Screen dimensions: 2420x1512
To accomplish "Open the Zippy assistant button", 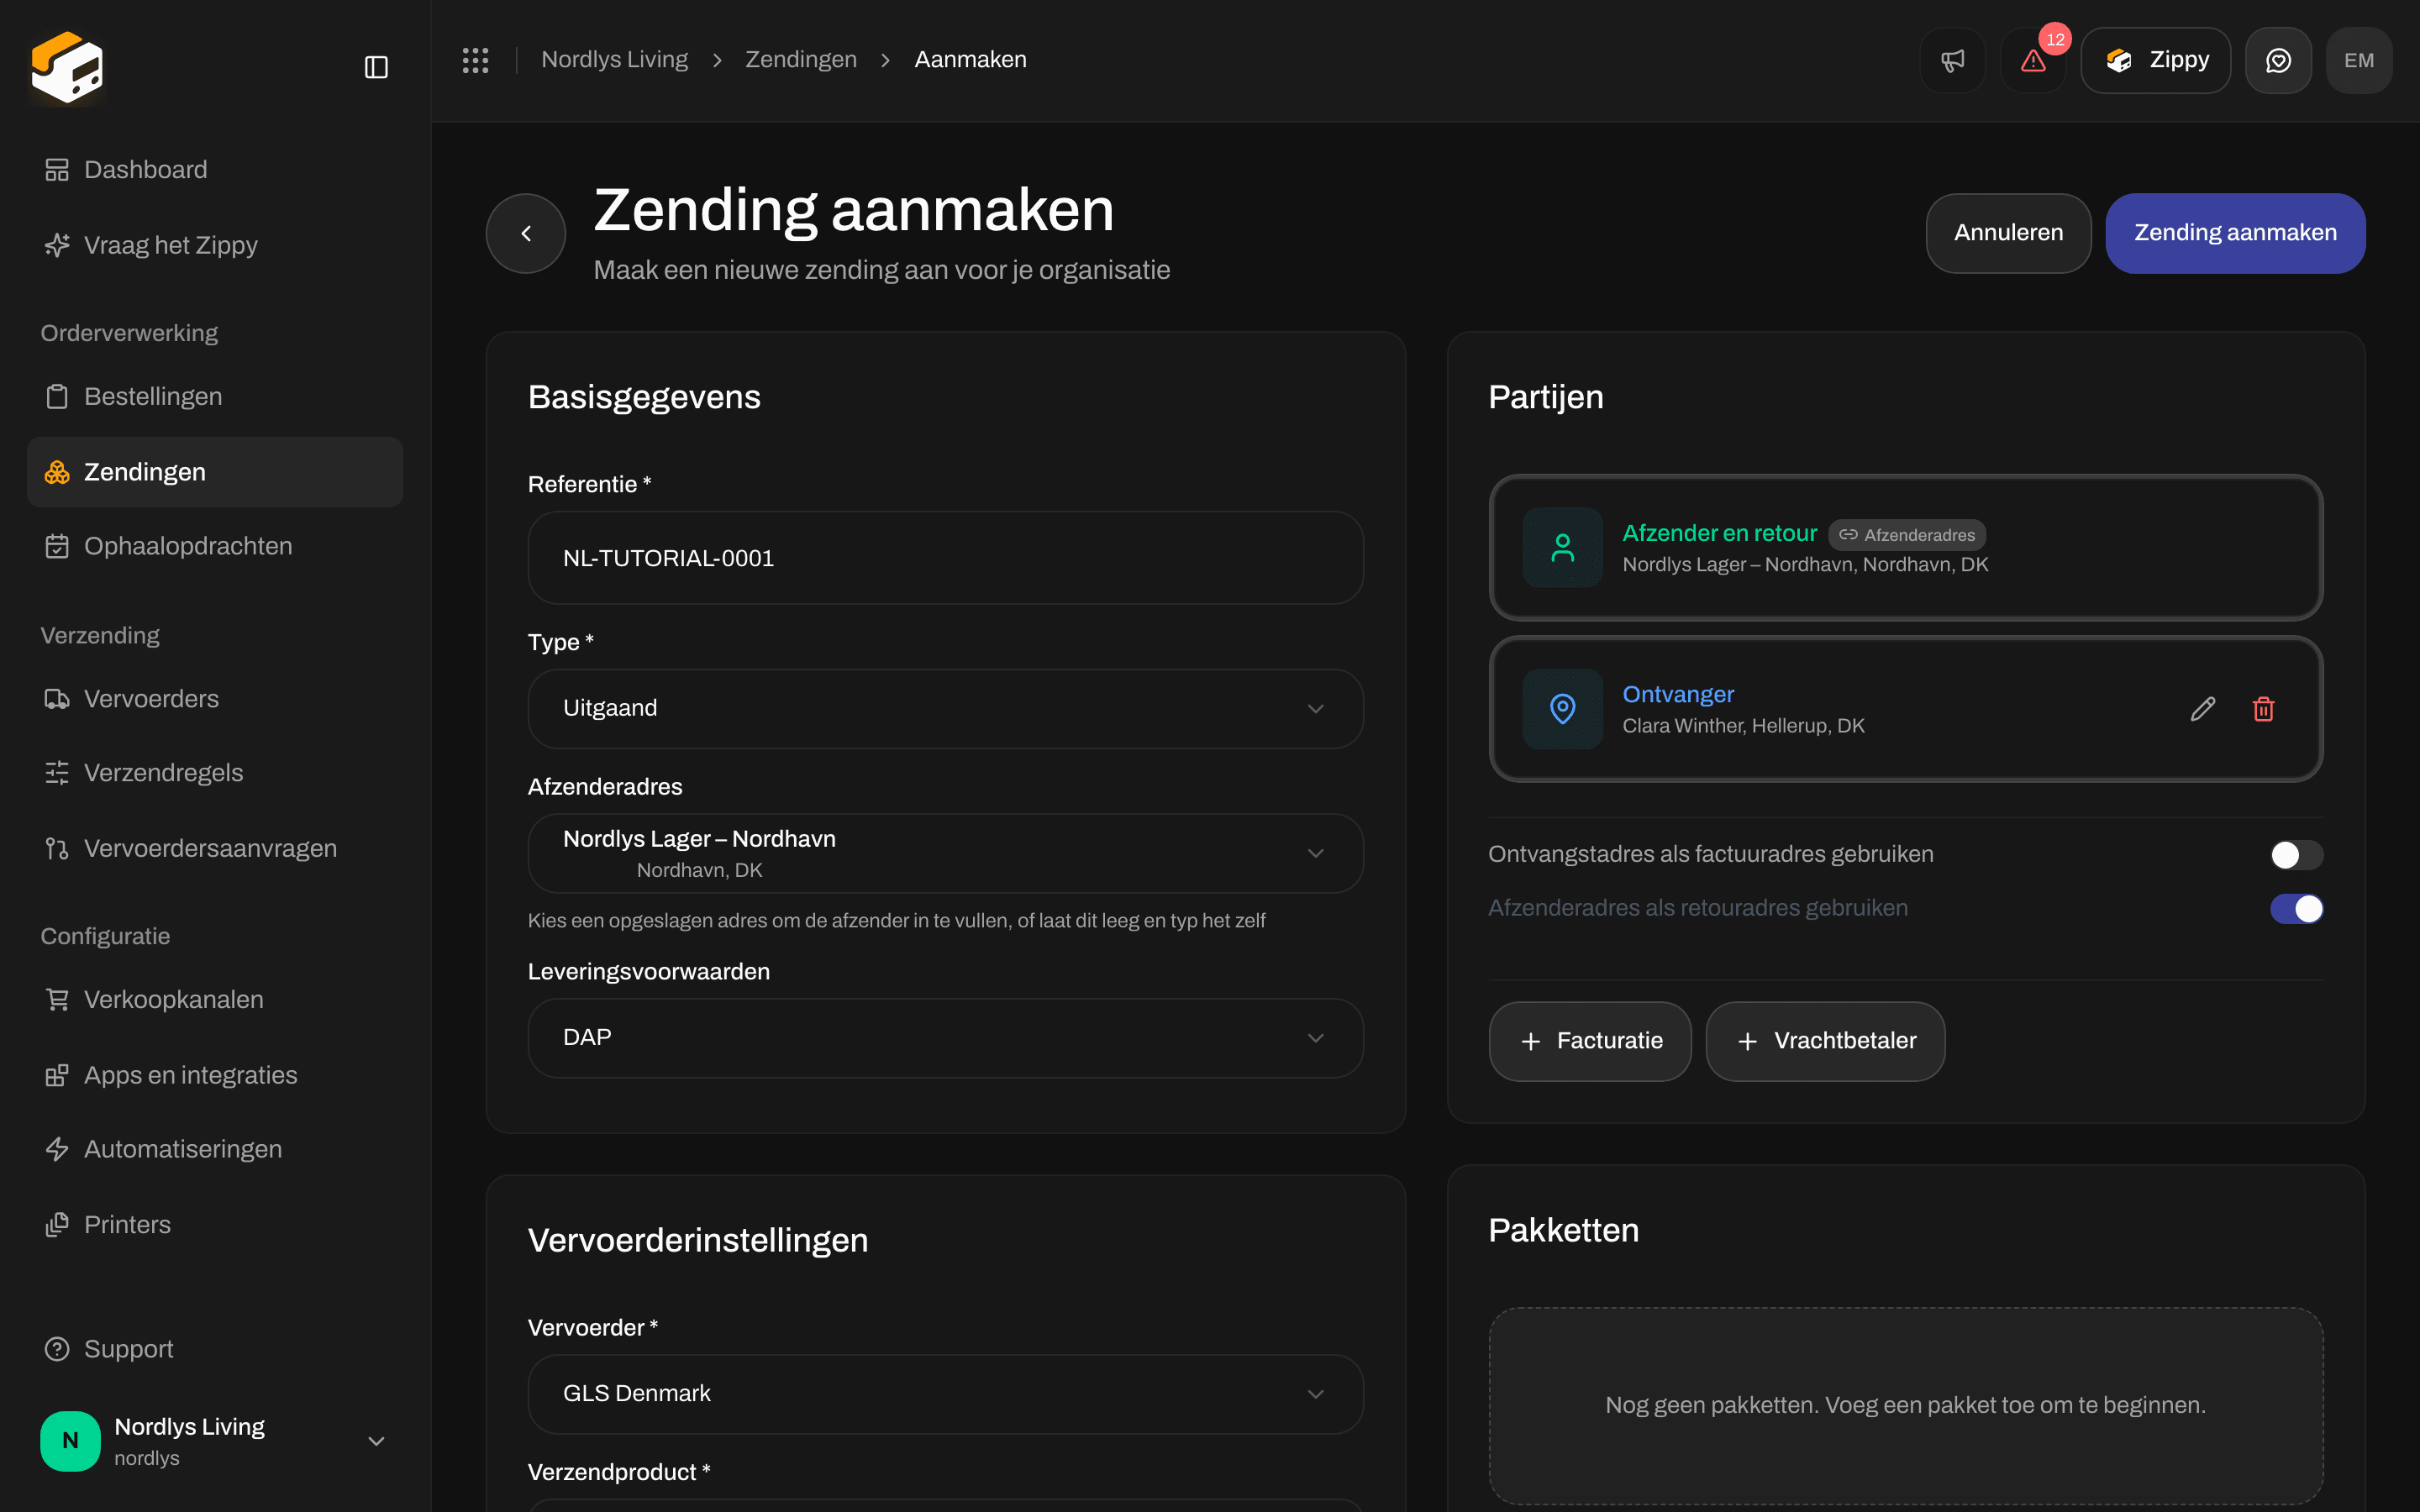I will point(2155,60).
